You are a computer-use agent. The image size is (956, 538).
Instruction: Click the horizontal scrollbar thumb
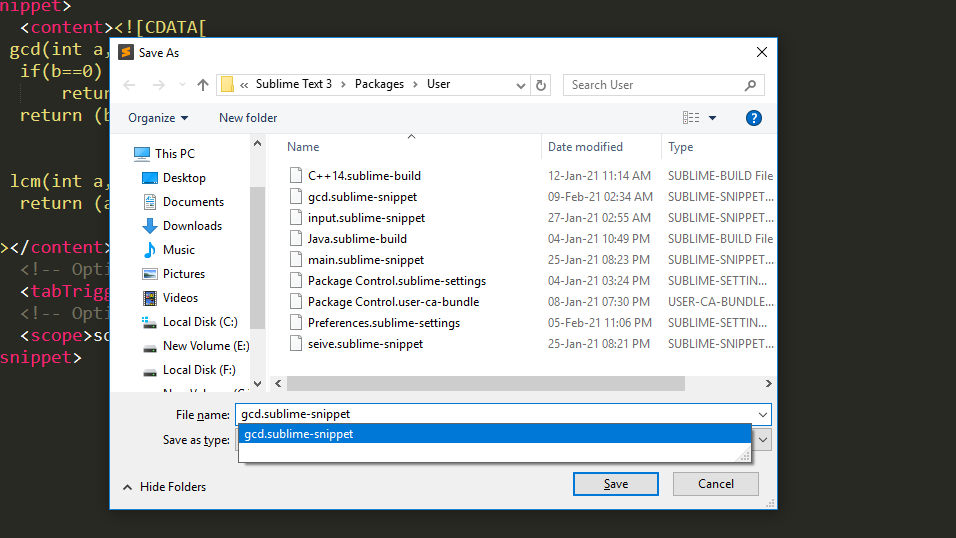pos(486,384)
